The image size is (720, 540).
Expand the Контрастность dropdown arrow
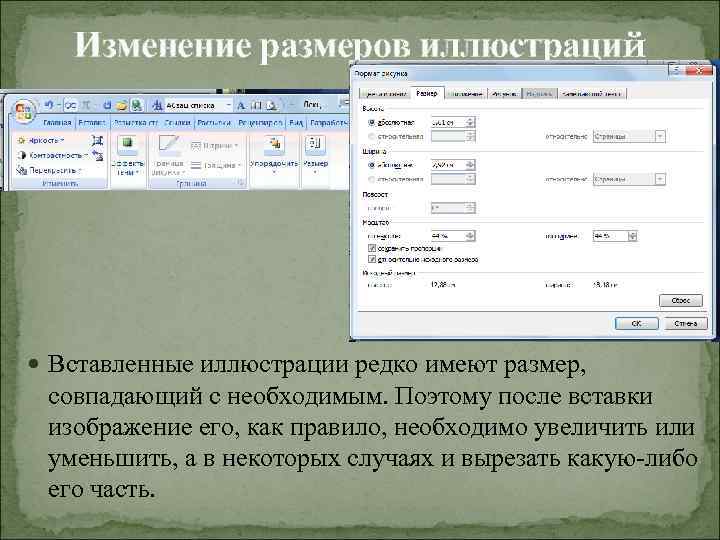tap(86, 156)
